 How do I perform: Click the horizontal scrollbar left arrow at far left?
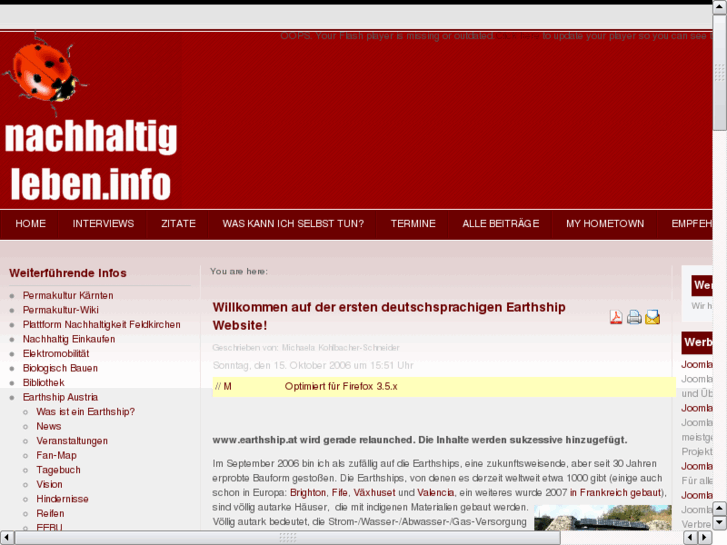pos(6,538)
